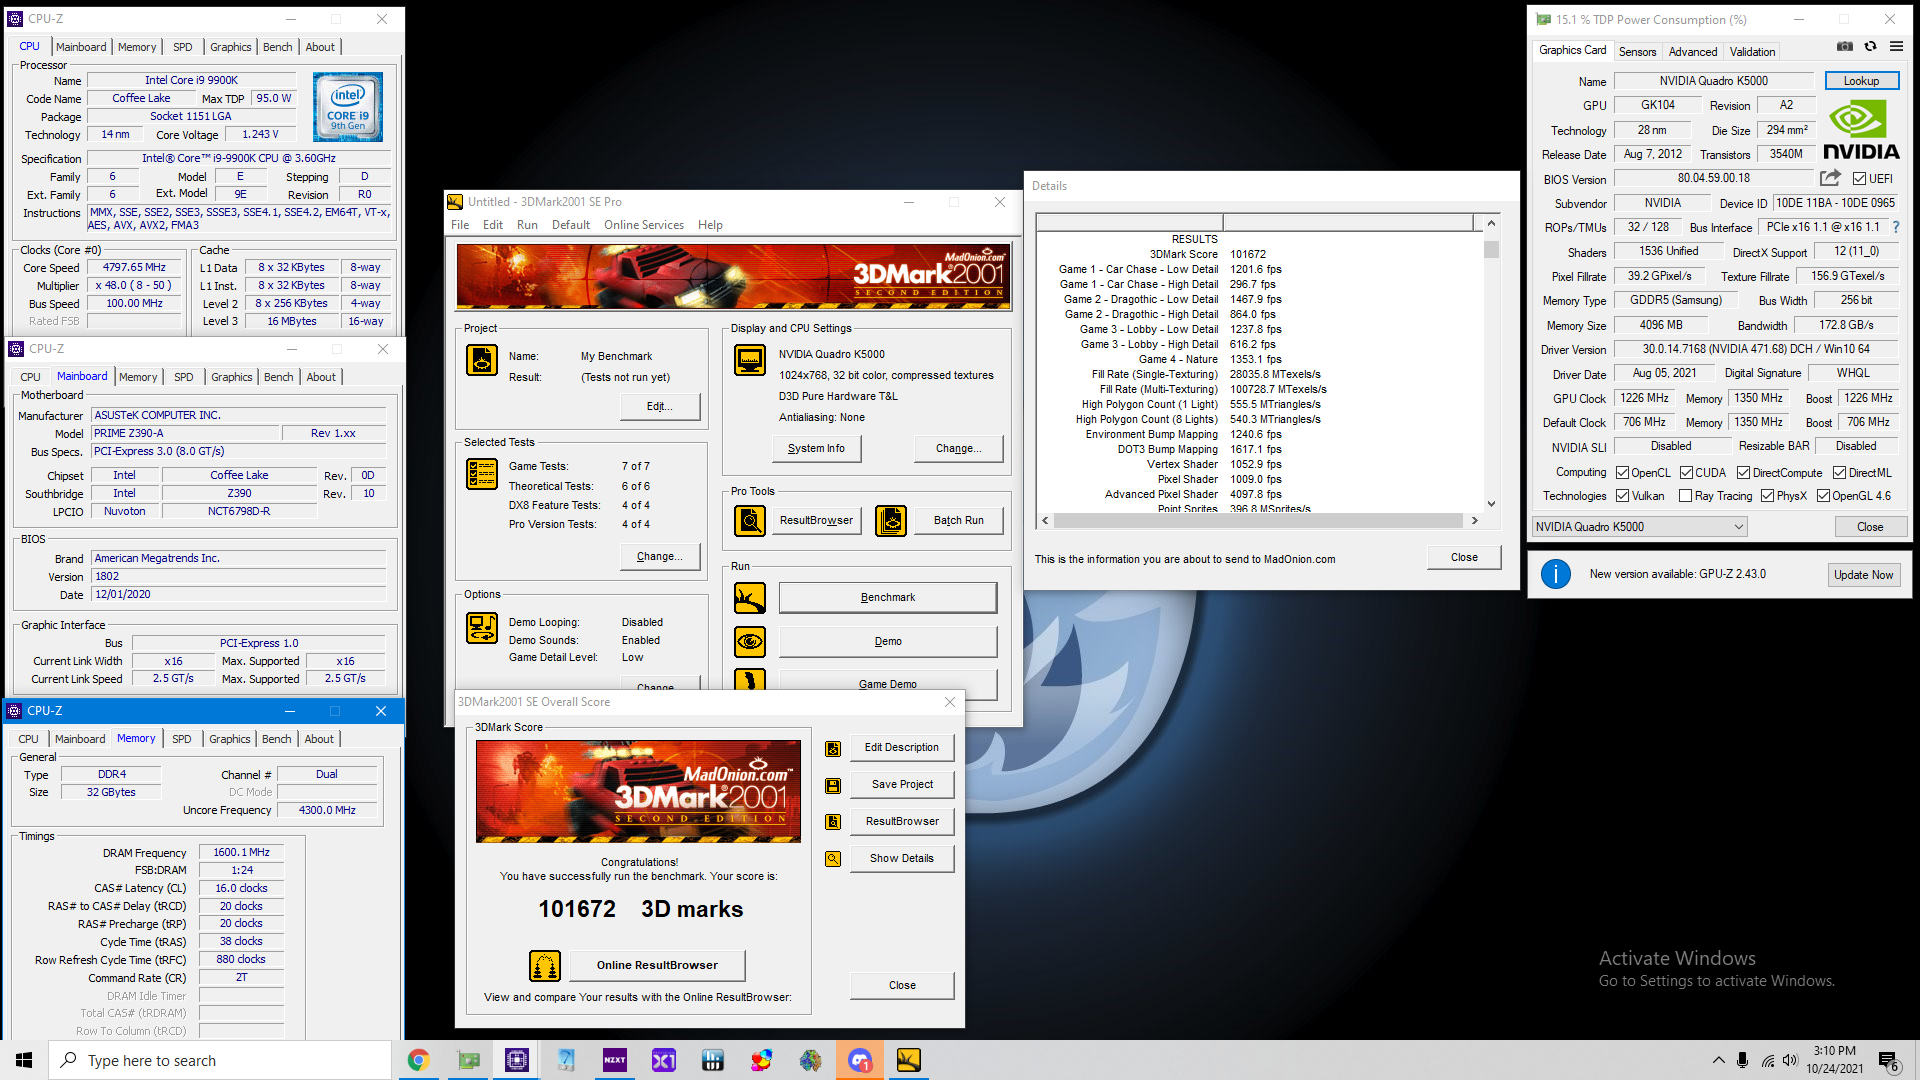Click the Benchmark run icon
This screenshot has height=1080, width=1920.
coord(750,598)
